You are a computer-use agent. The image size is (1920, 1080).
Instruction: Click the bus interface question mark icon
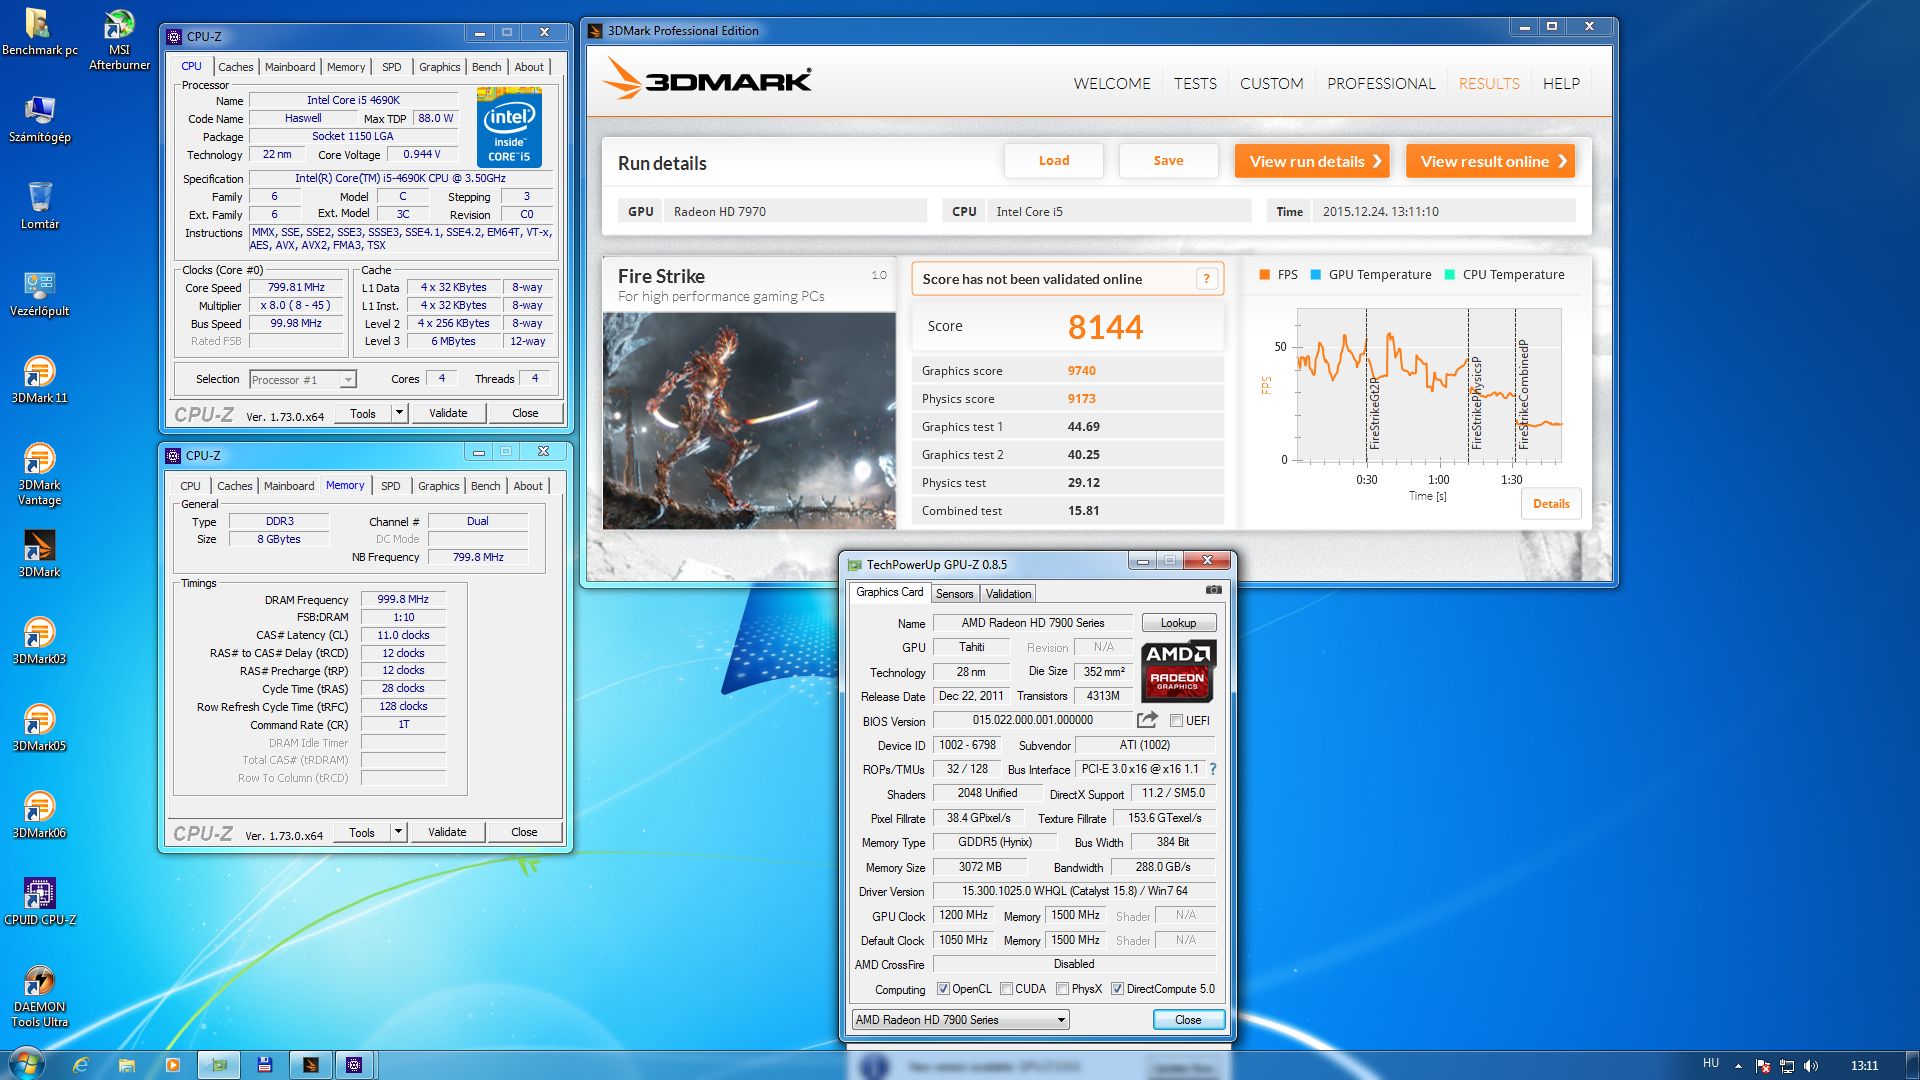pos(1213,769)
